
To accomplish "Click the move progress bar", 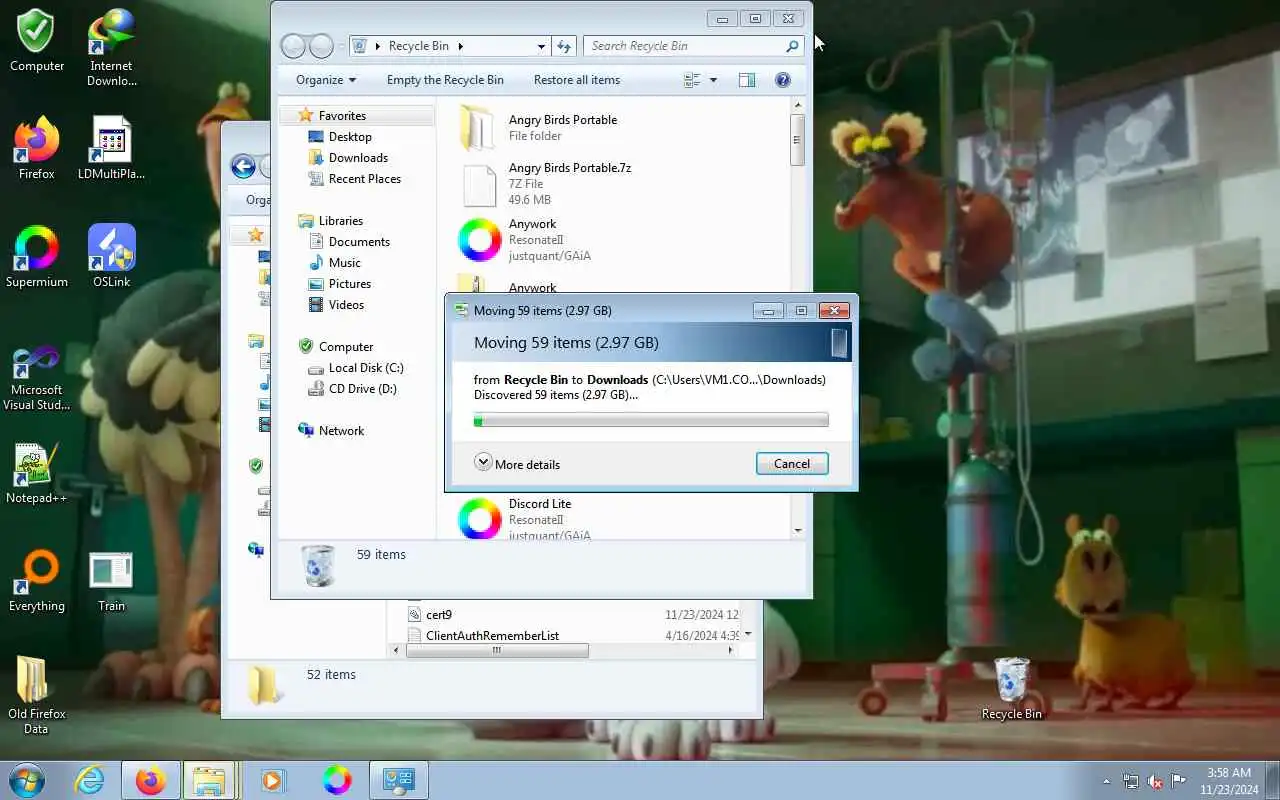I will tap(651, 420).
